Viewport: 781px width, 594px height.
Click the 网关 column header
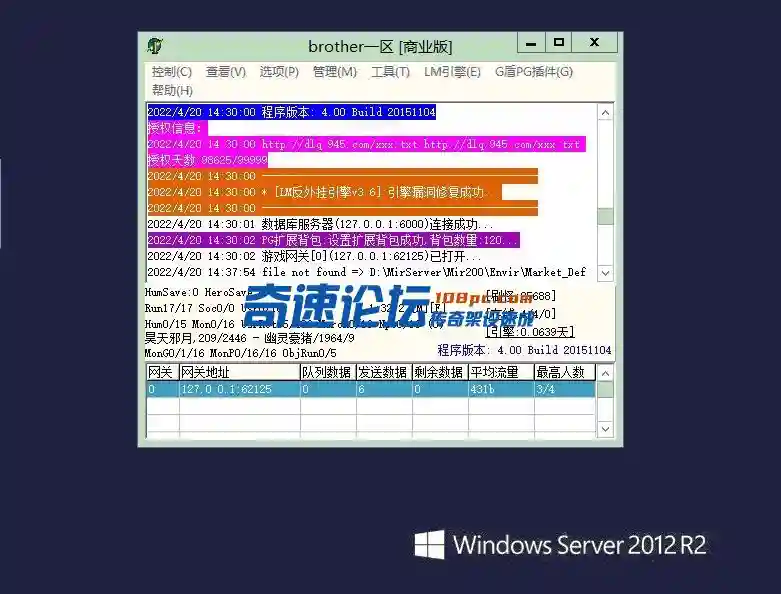[x=162, y=372]
